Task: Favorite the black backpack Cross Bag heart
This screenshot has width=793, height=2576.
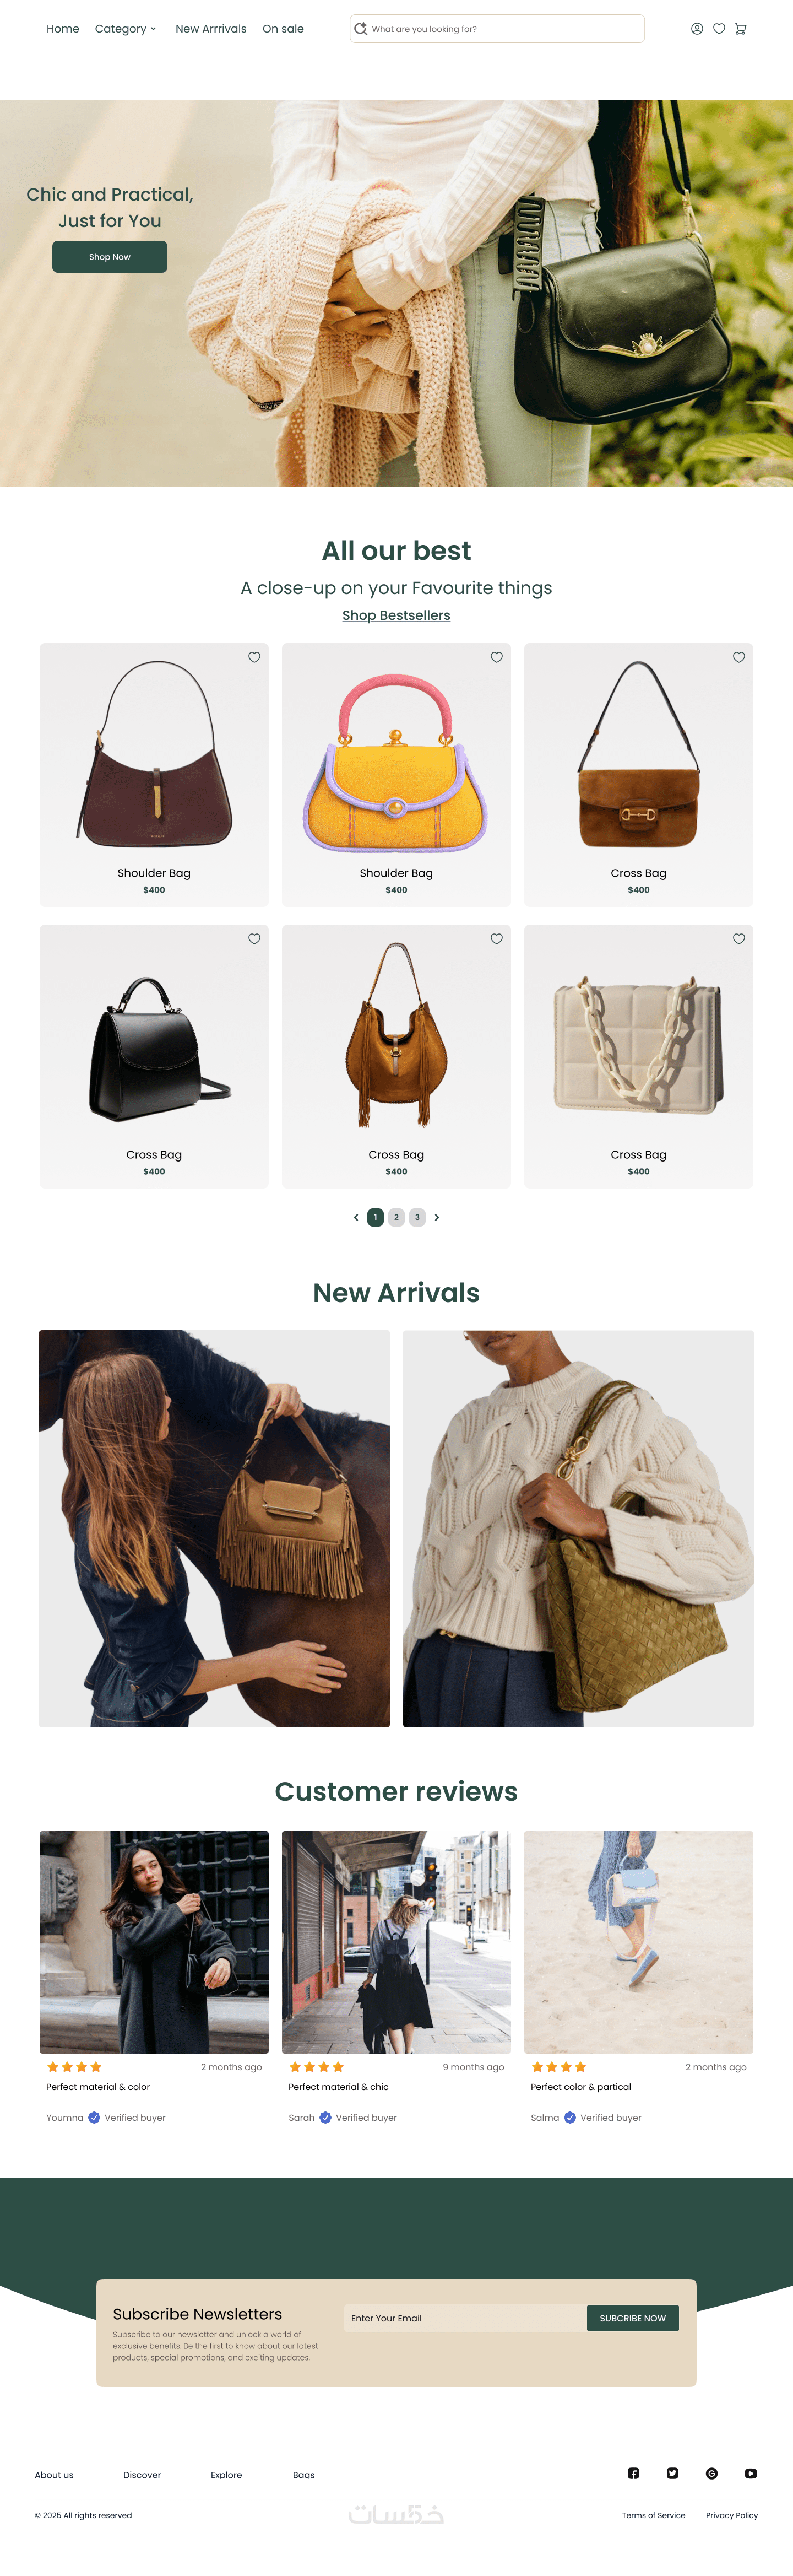Action: tap(254, 938)
